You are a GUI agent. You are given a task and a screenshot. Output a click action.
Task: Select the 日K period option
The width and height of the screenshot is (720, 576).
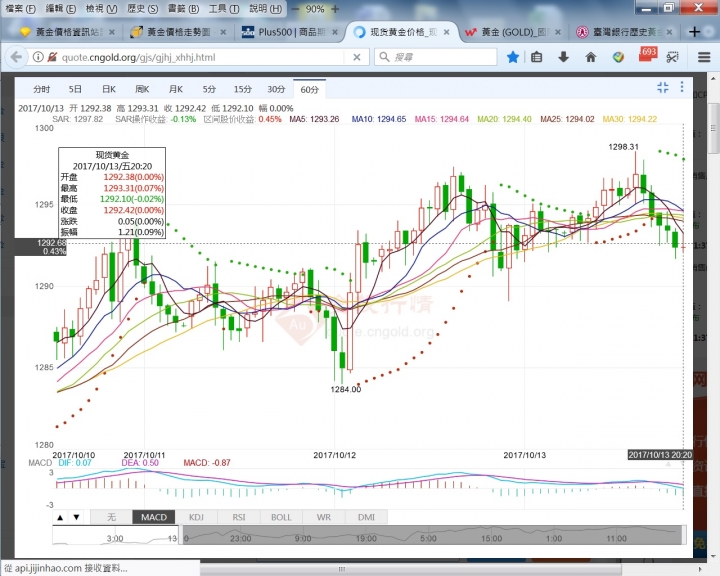[x=108, y=89]
